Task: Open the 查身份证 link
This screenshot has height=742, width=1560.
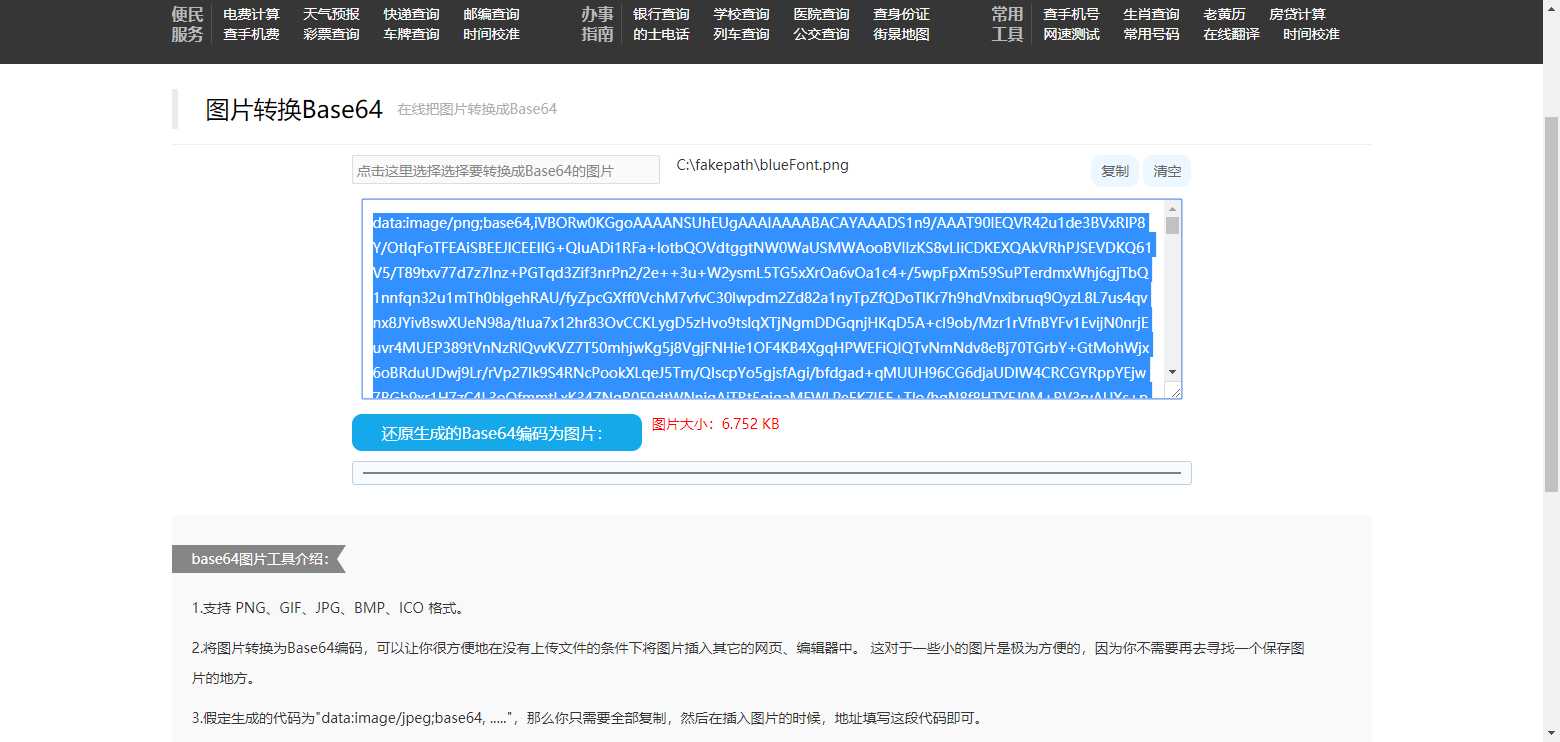Action: point(901,14)
